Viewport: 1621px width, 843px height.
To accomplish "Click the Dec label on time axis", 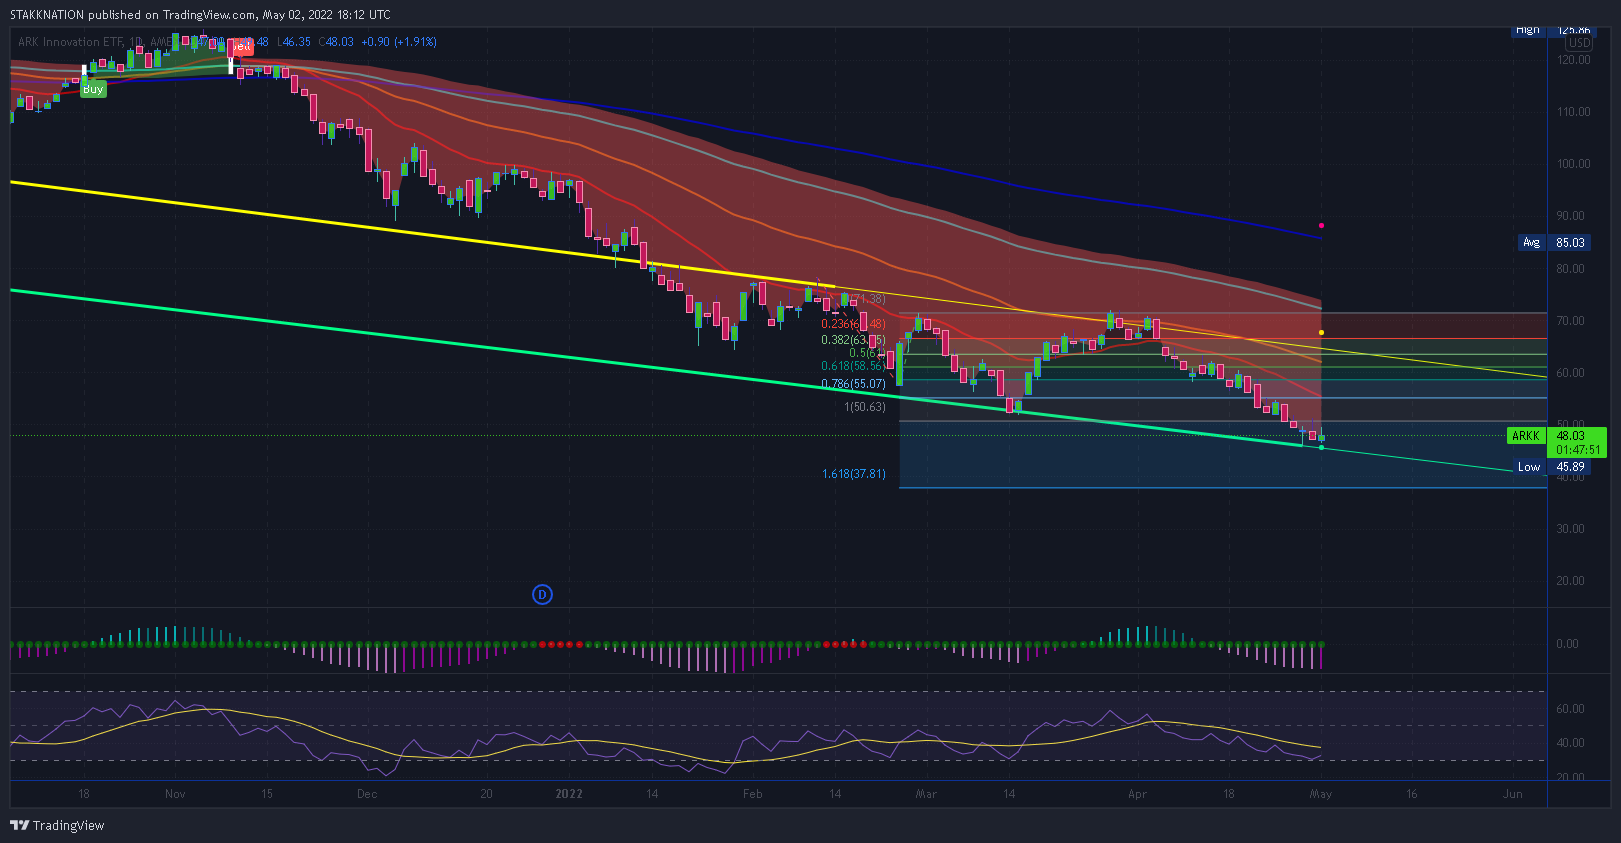I will coord(367,794).
